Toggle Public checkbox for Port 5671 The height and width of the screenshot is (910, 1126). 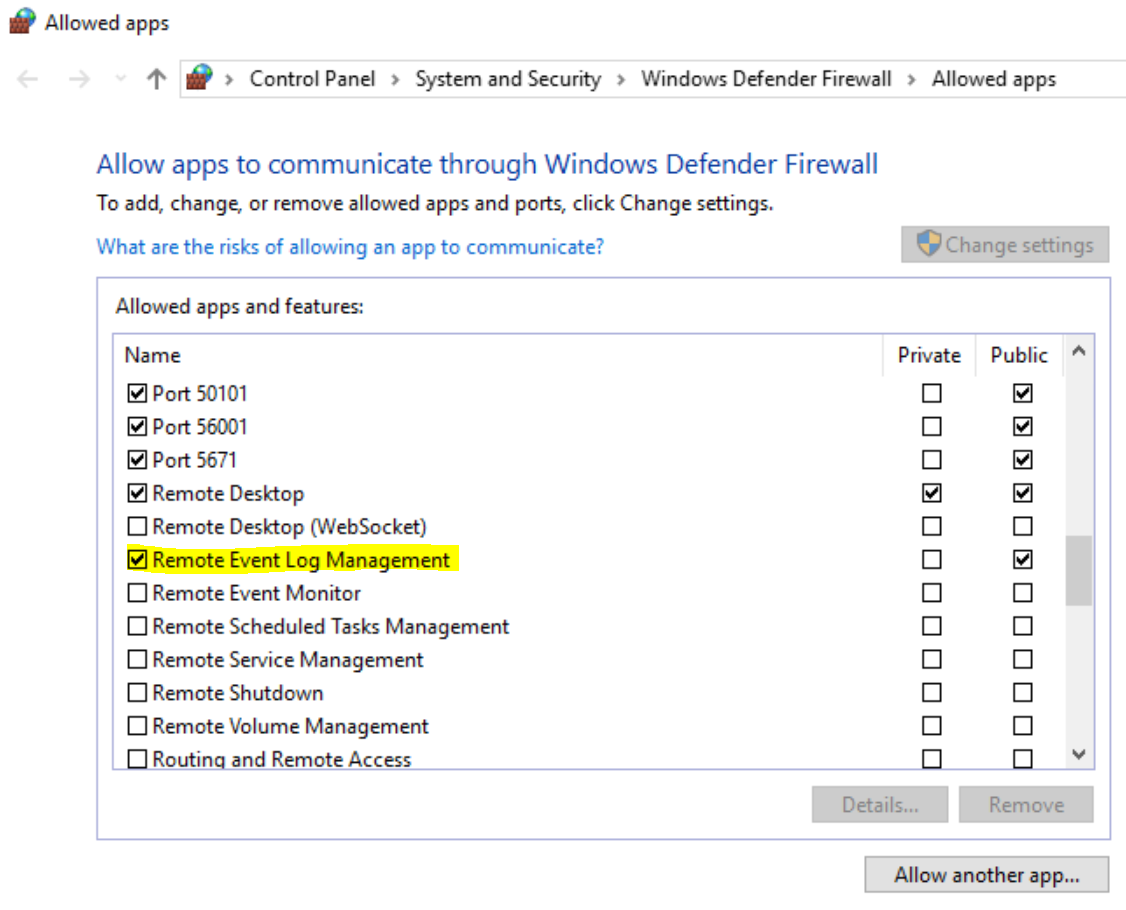pyautogui.click(x=1022, y=460)
